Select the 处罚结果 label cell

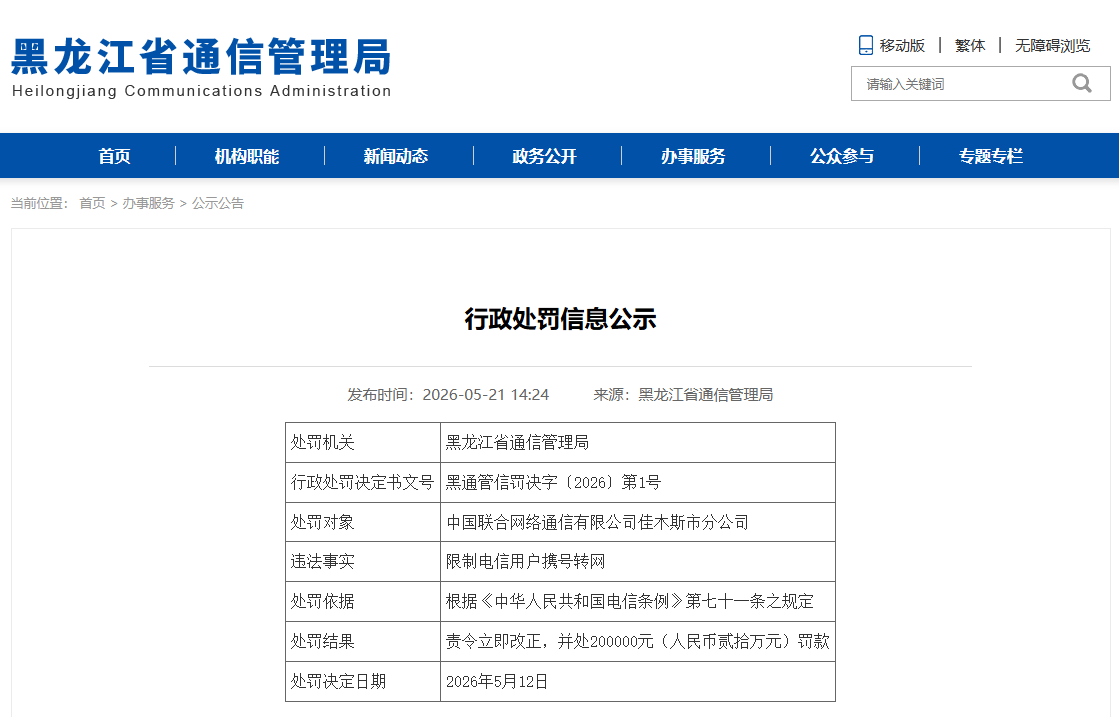click(x=363, y=641)
